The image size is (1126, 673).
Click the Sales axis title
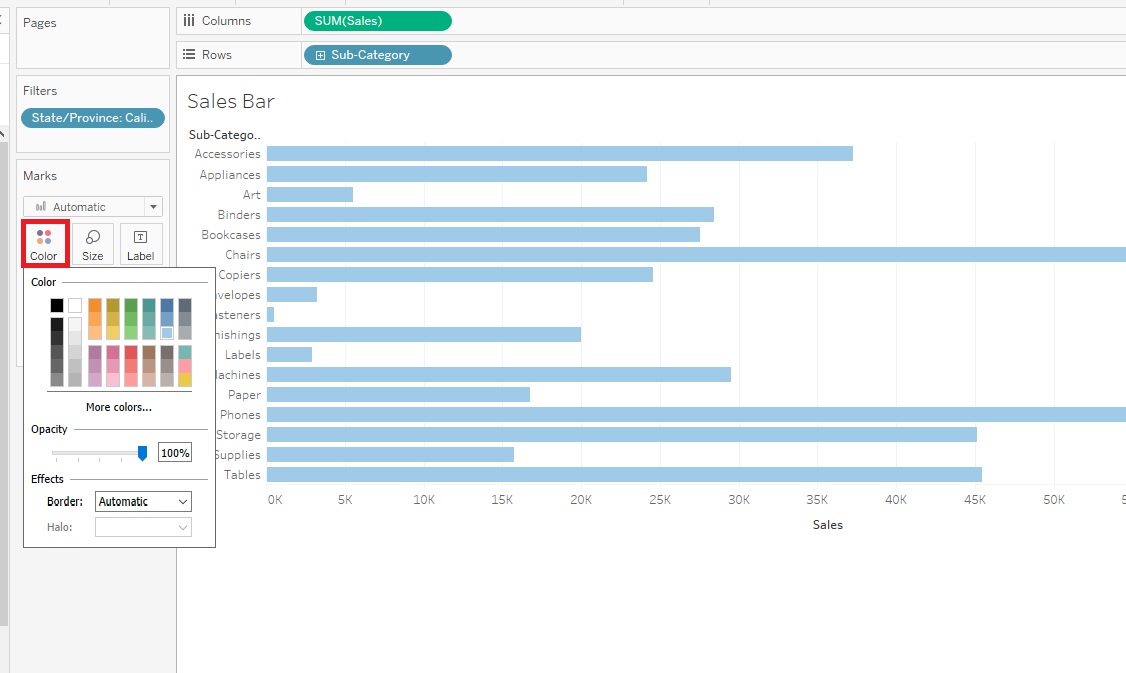[x=827, y=525]
